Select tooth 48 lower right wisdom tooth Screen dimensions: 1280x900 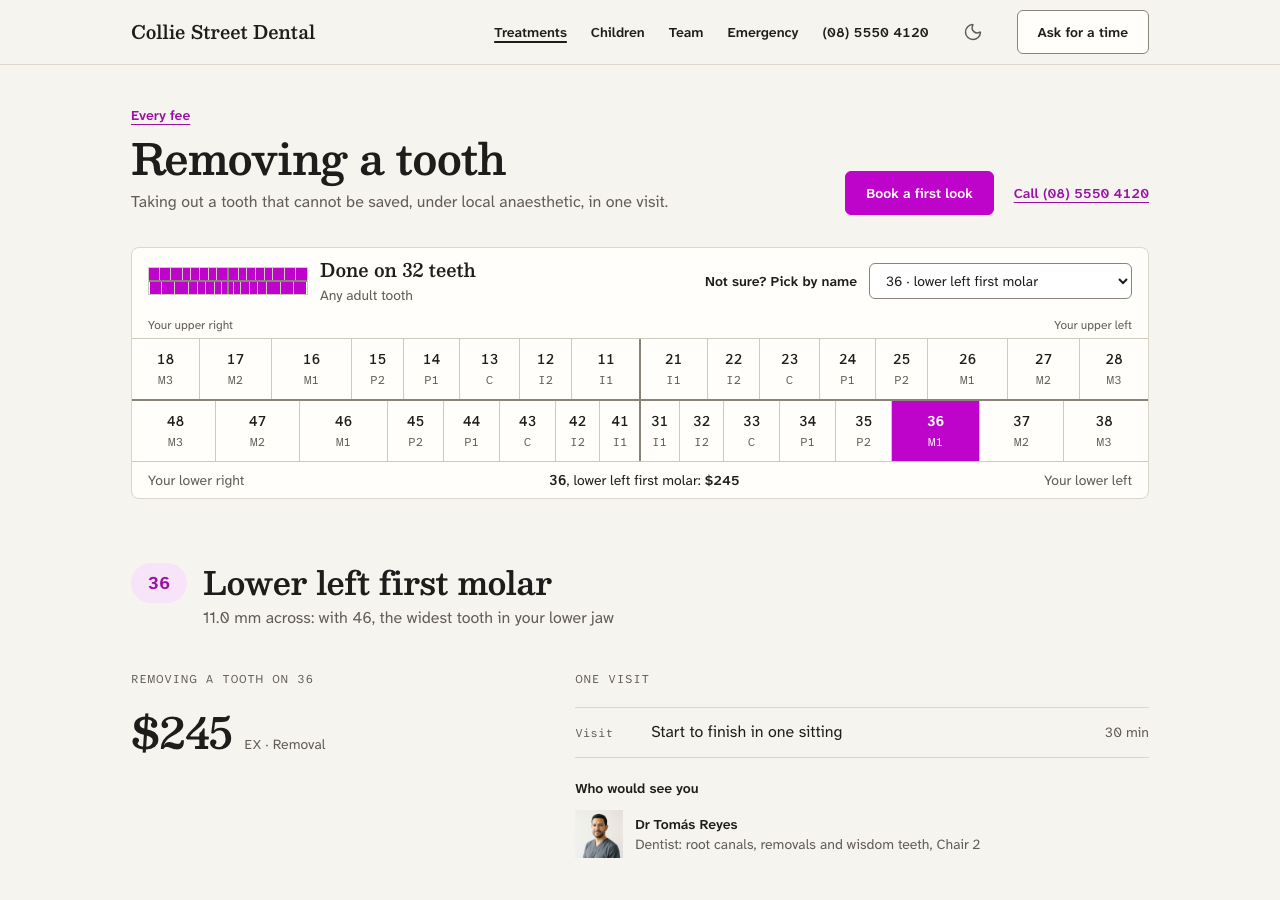click(x=174, y=431)
